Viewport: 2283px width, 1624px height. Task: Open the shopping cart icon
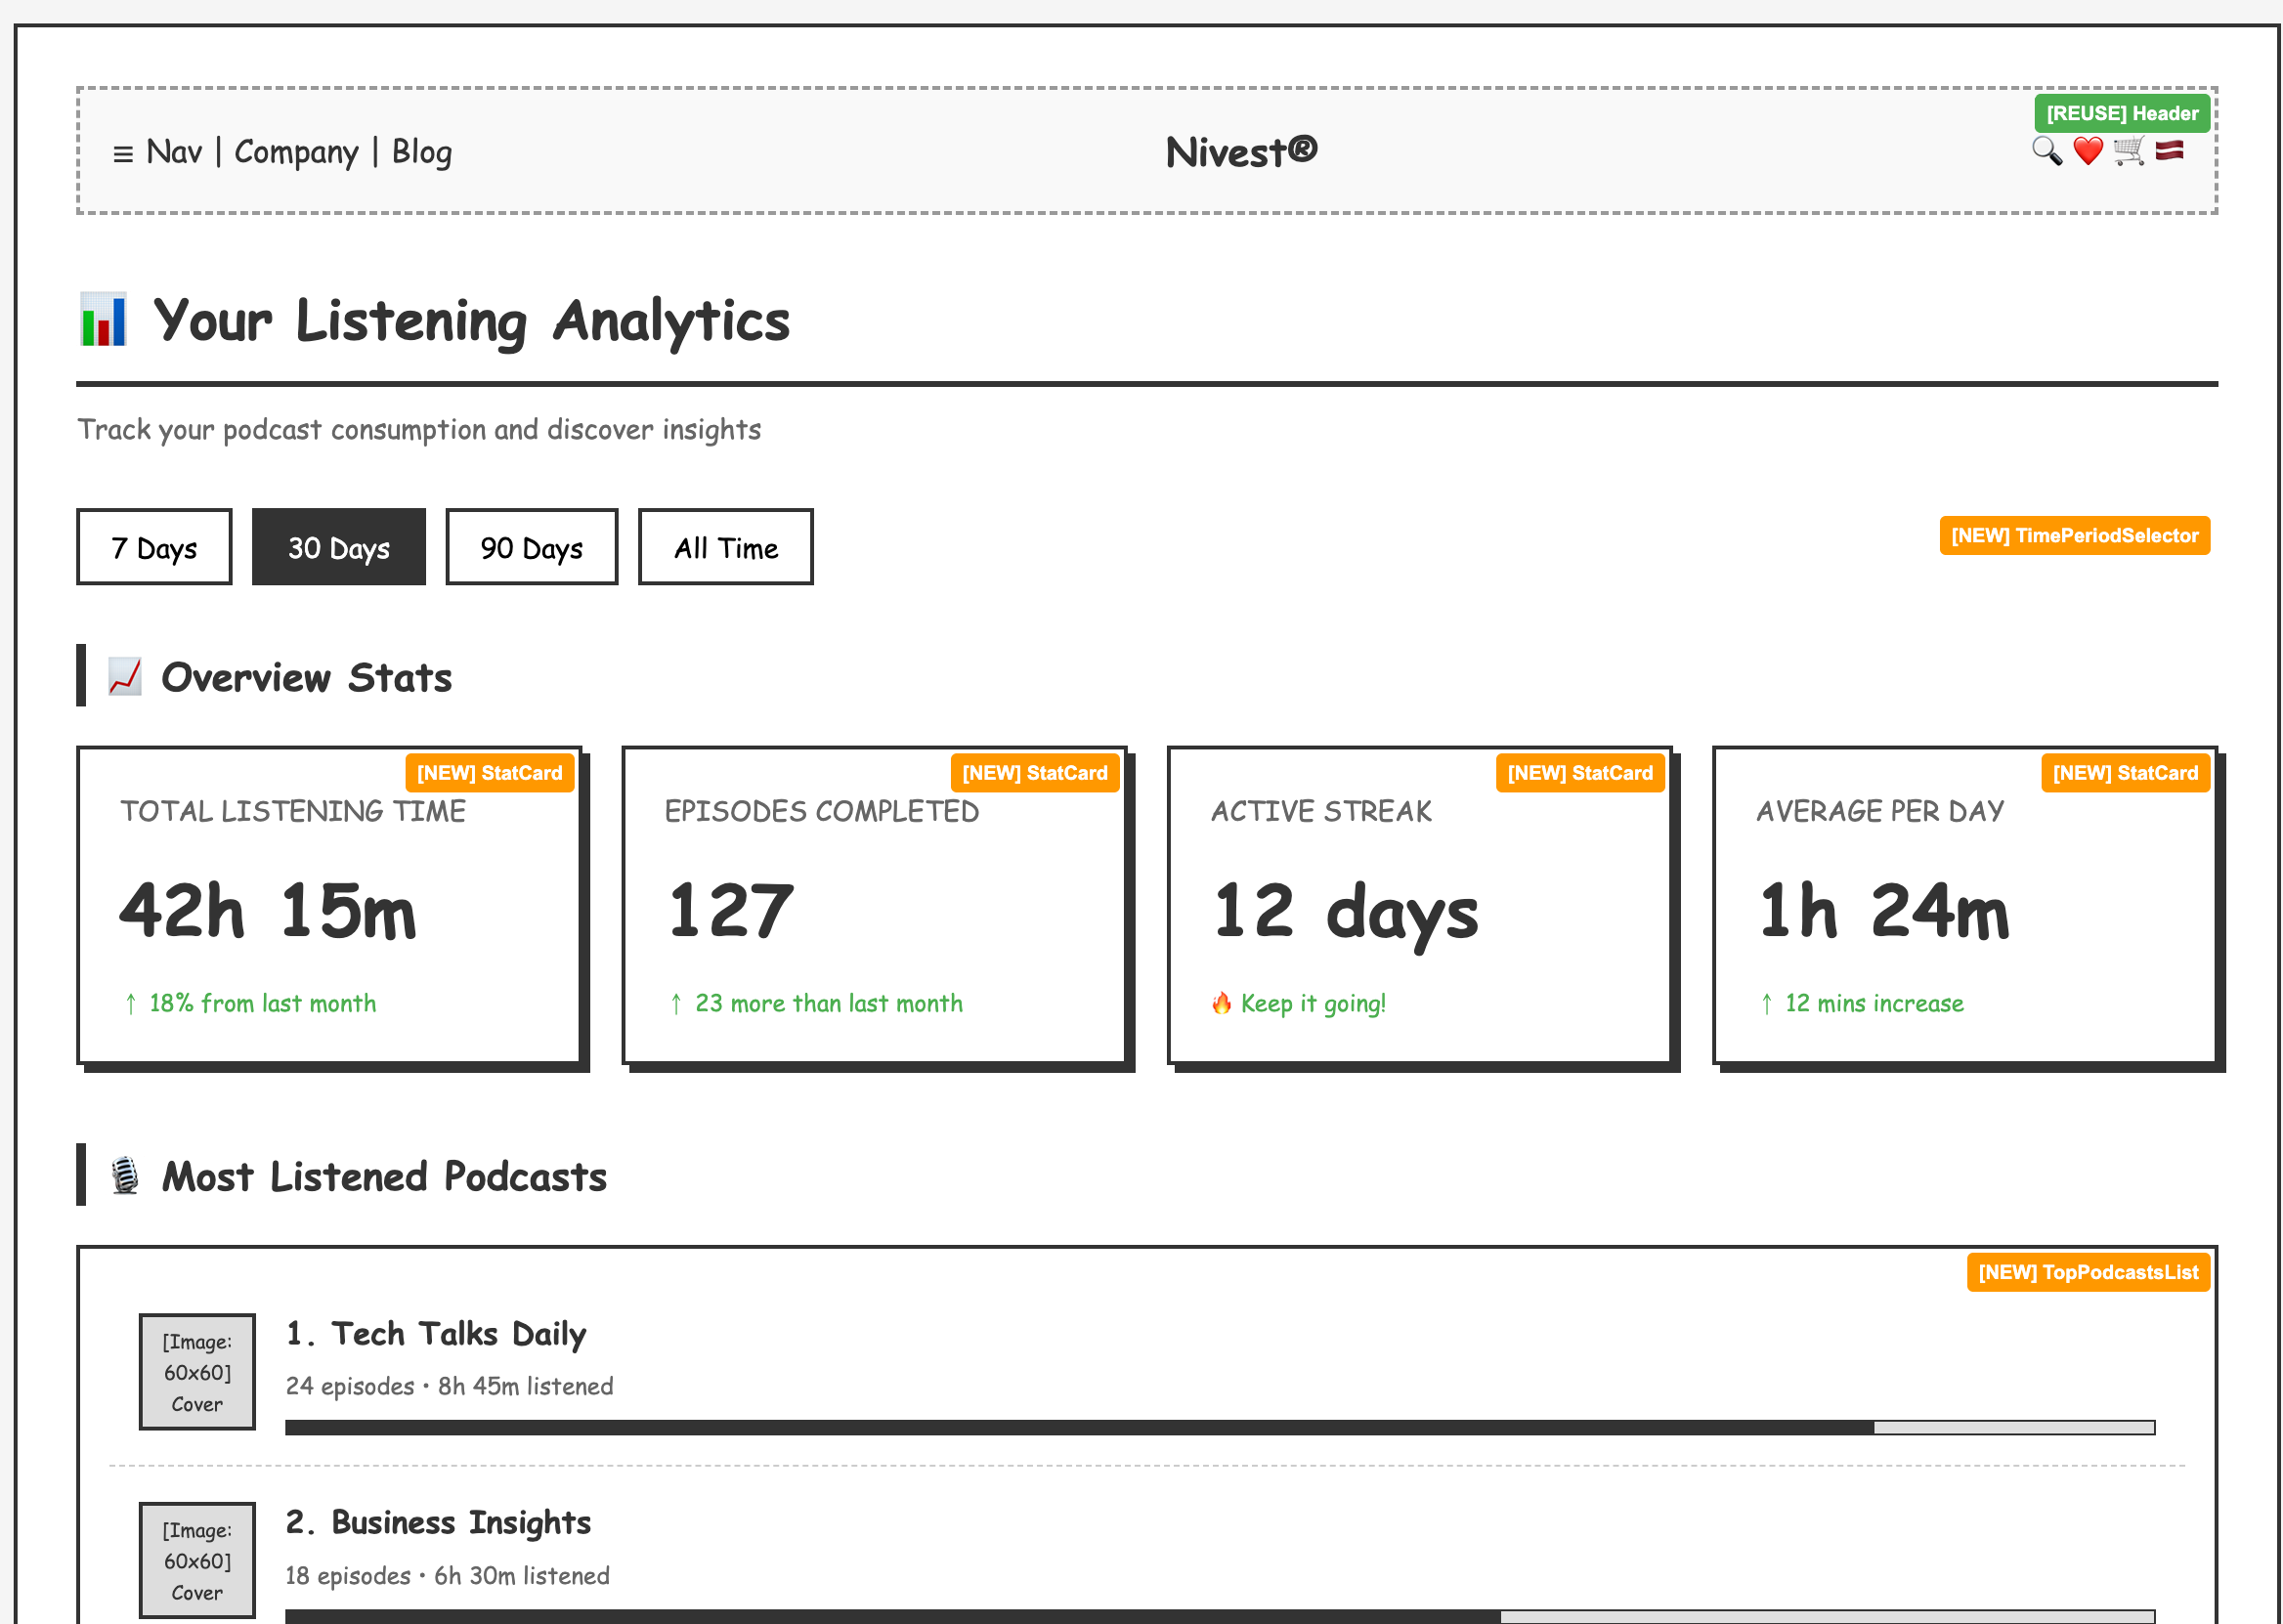(x=2129, y=151)
